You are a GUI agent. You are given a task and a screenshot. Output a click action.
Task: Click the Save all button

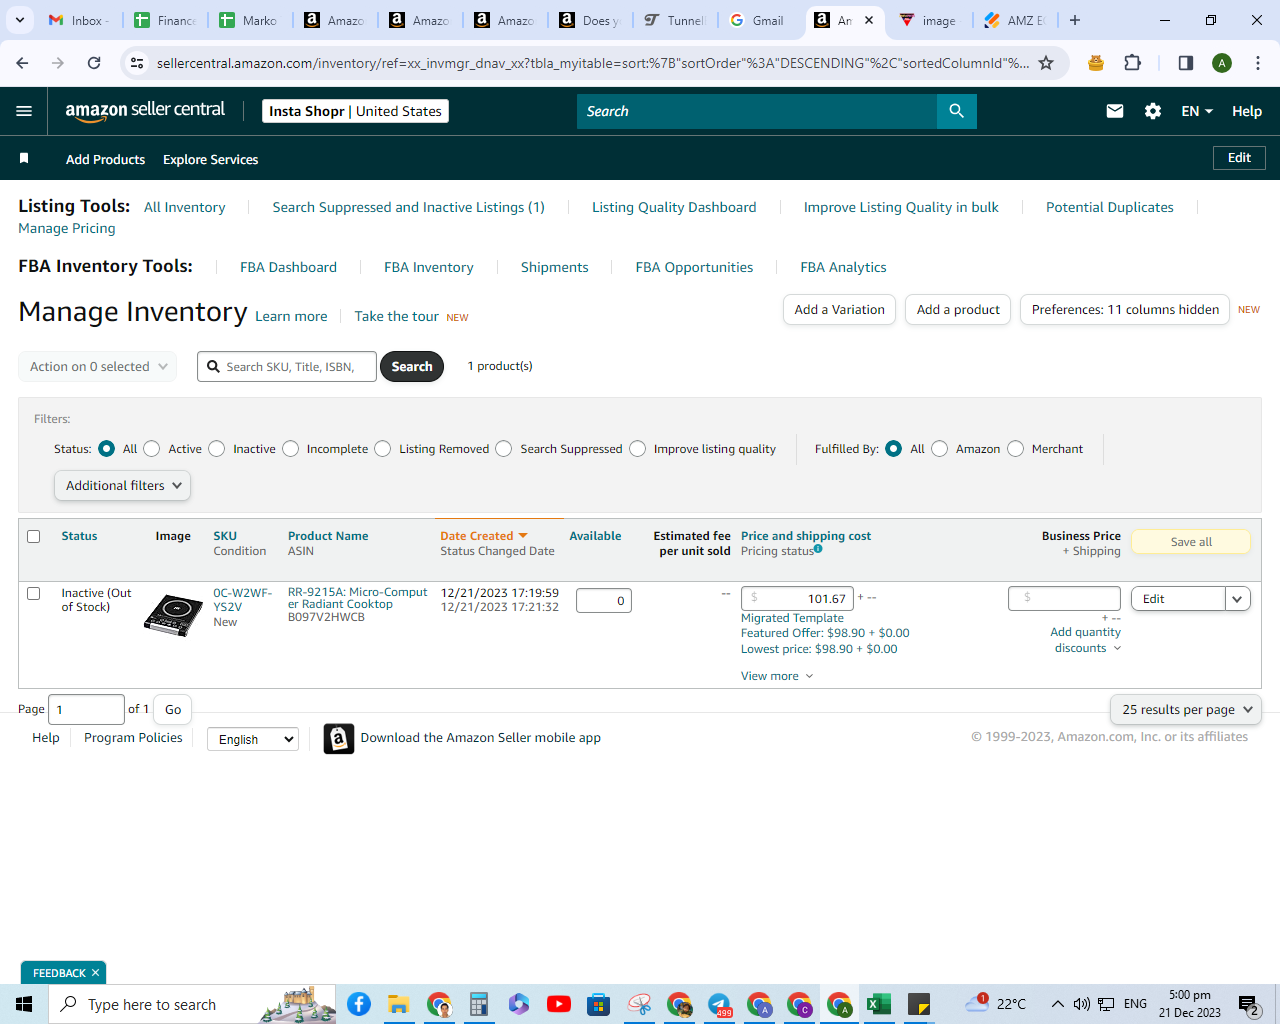[1191, 542]
